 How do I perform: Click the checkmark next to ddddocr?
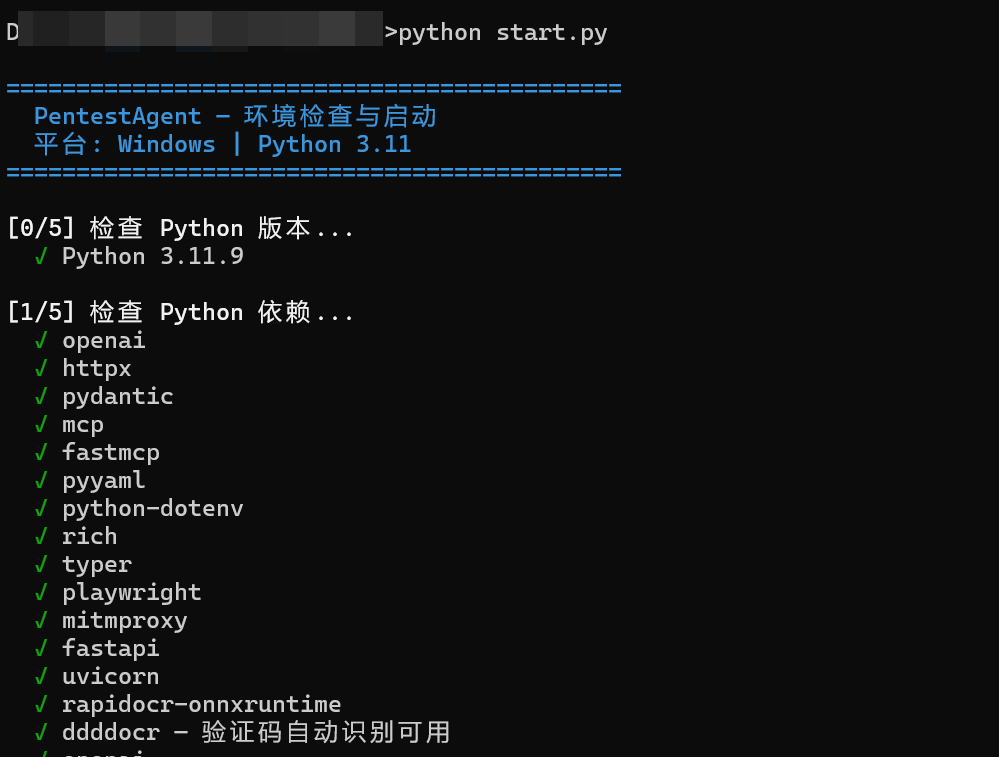pyautogui.click(x=41, y=733)
